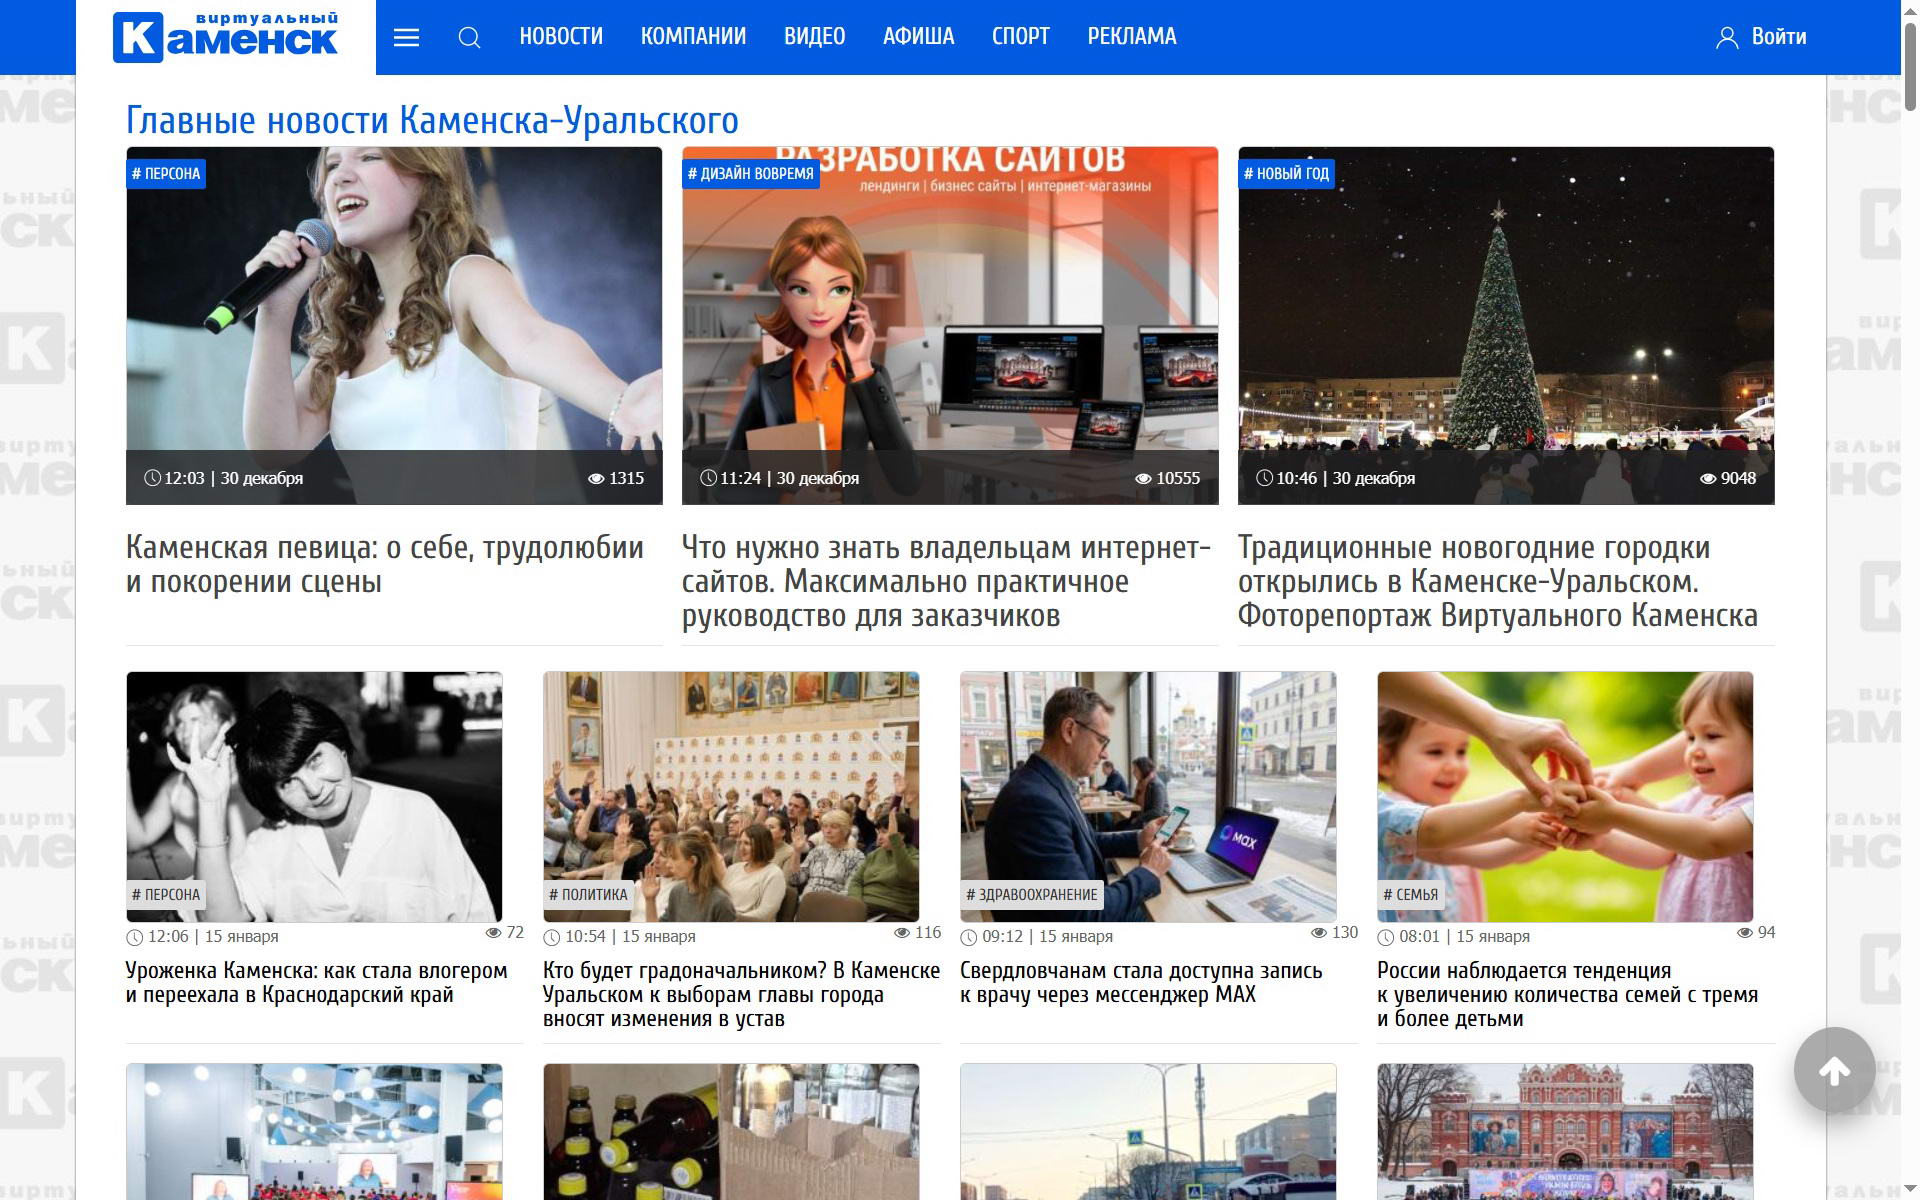This screenshot has width=1920, height=1200.
Task: Open the Спорт section
Action: coord(1020,37)
